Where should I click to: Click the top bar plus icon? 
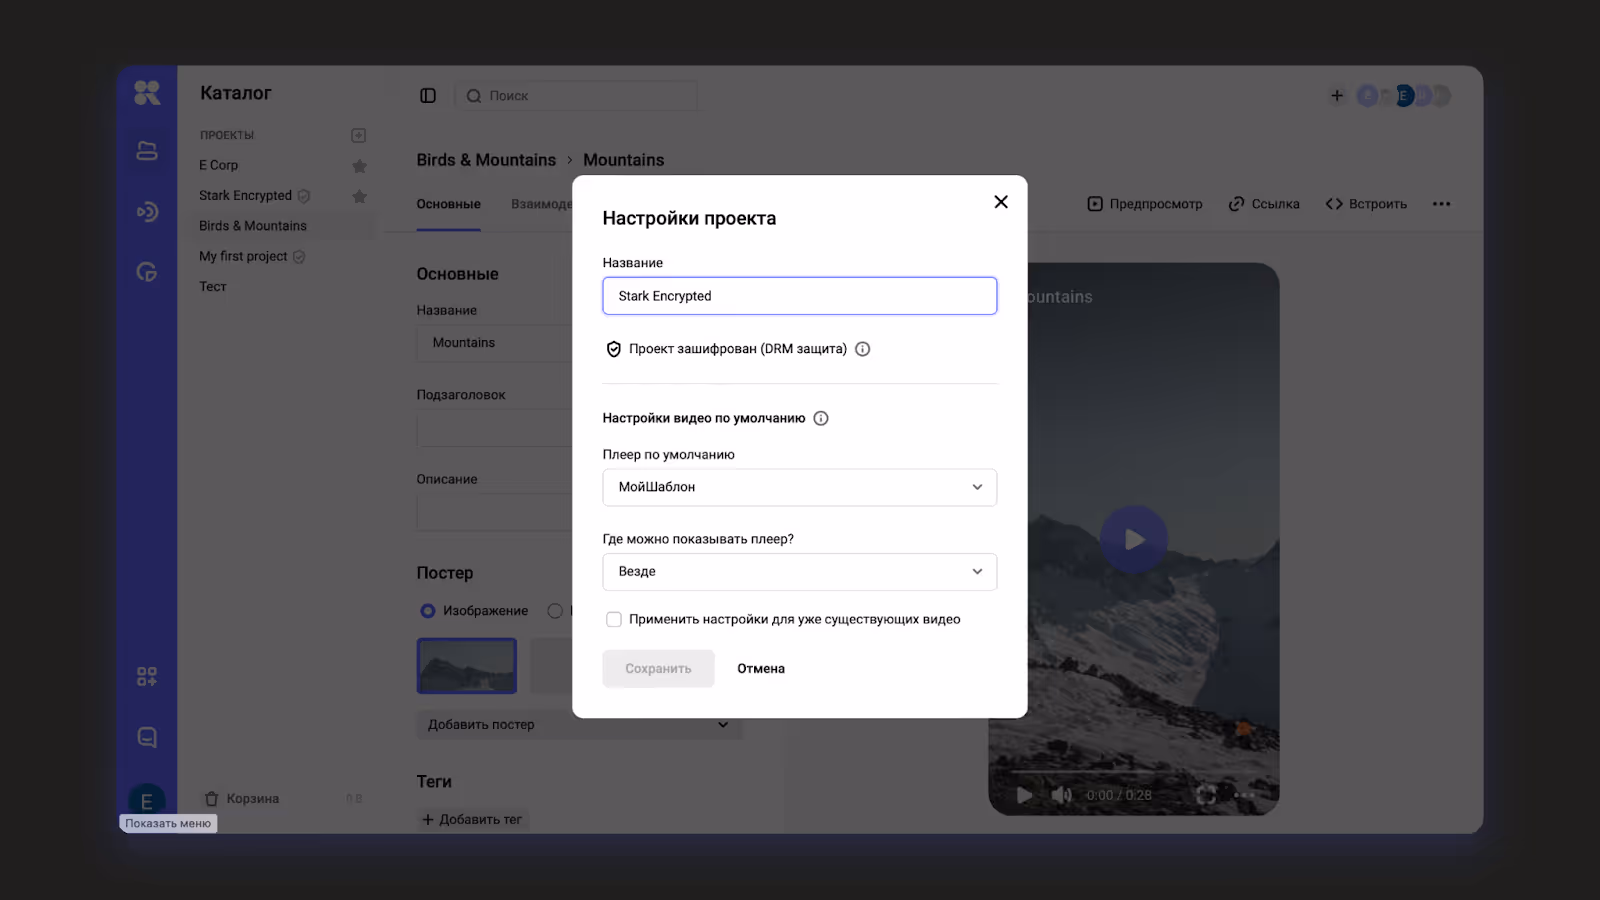pos(1337,96)
